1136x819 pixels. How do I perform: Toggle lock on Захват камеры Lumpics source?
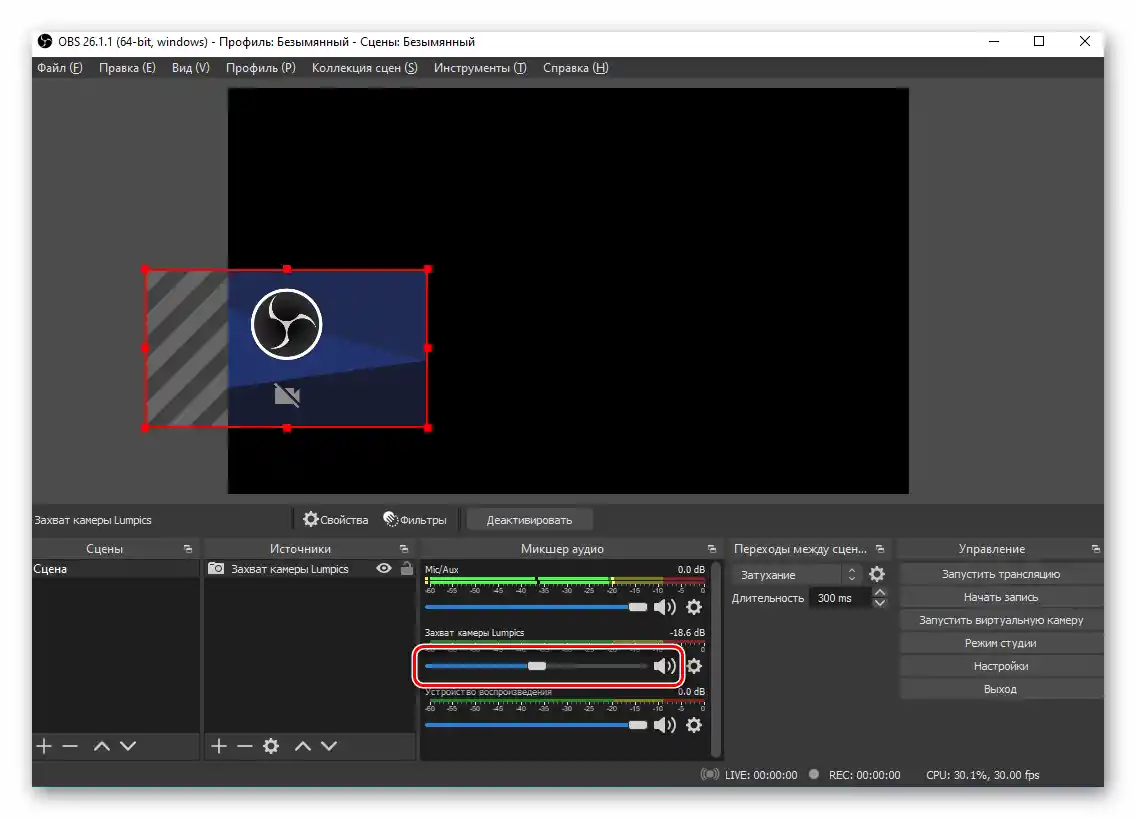(406, 568)
